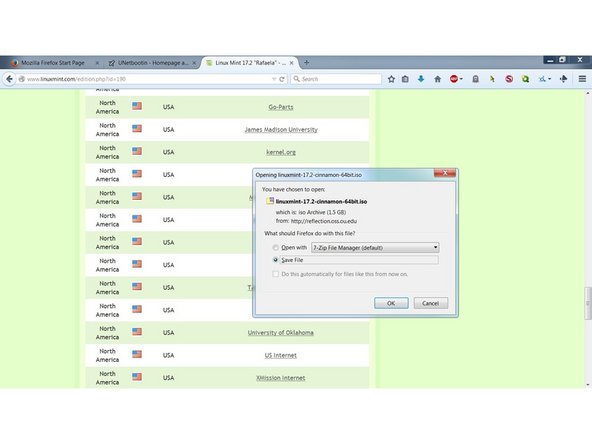
Task: Close the Mozilla Firefox Start Page tab
Action: 97,63
